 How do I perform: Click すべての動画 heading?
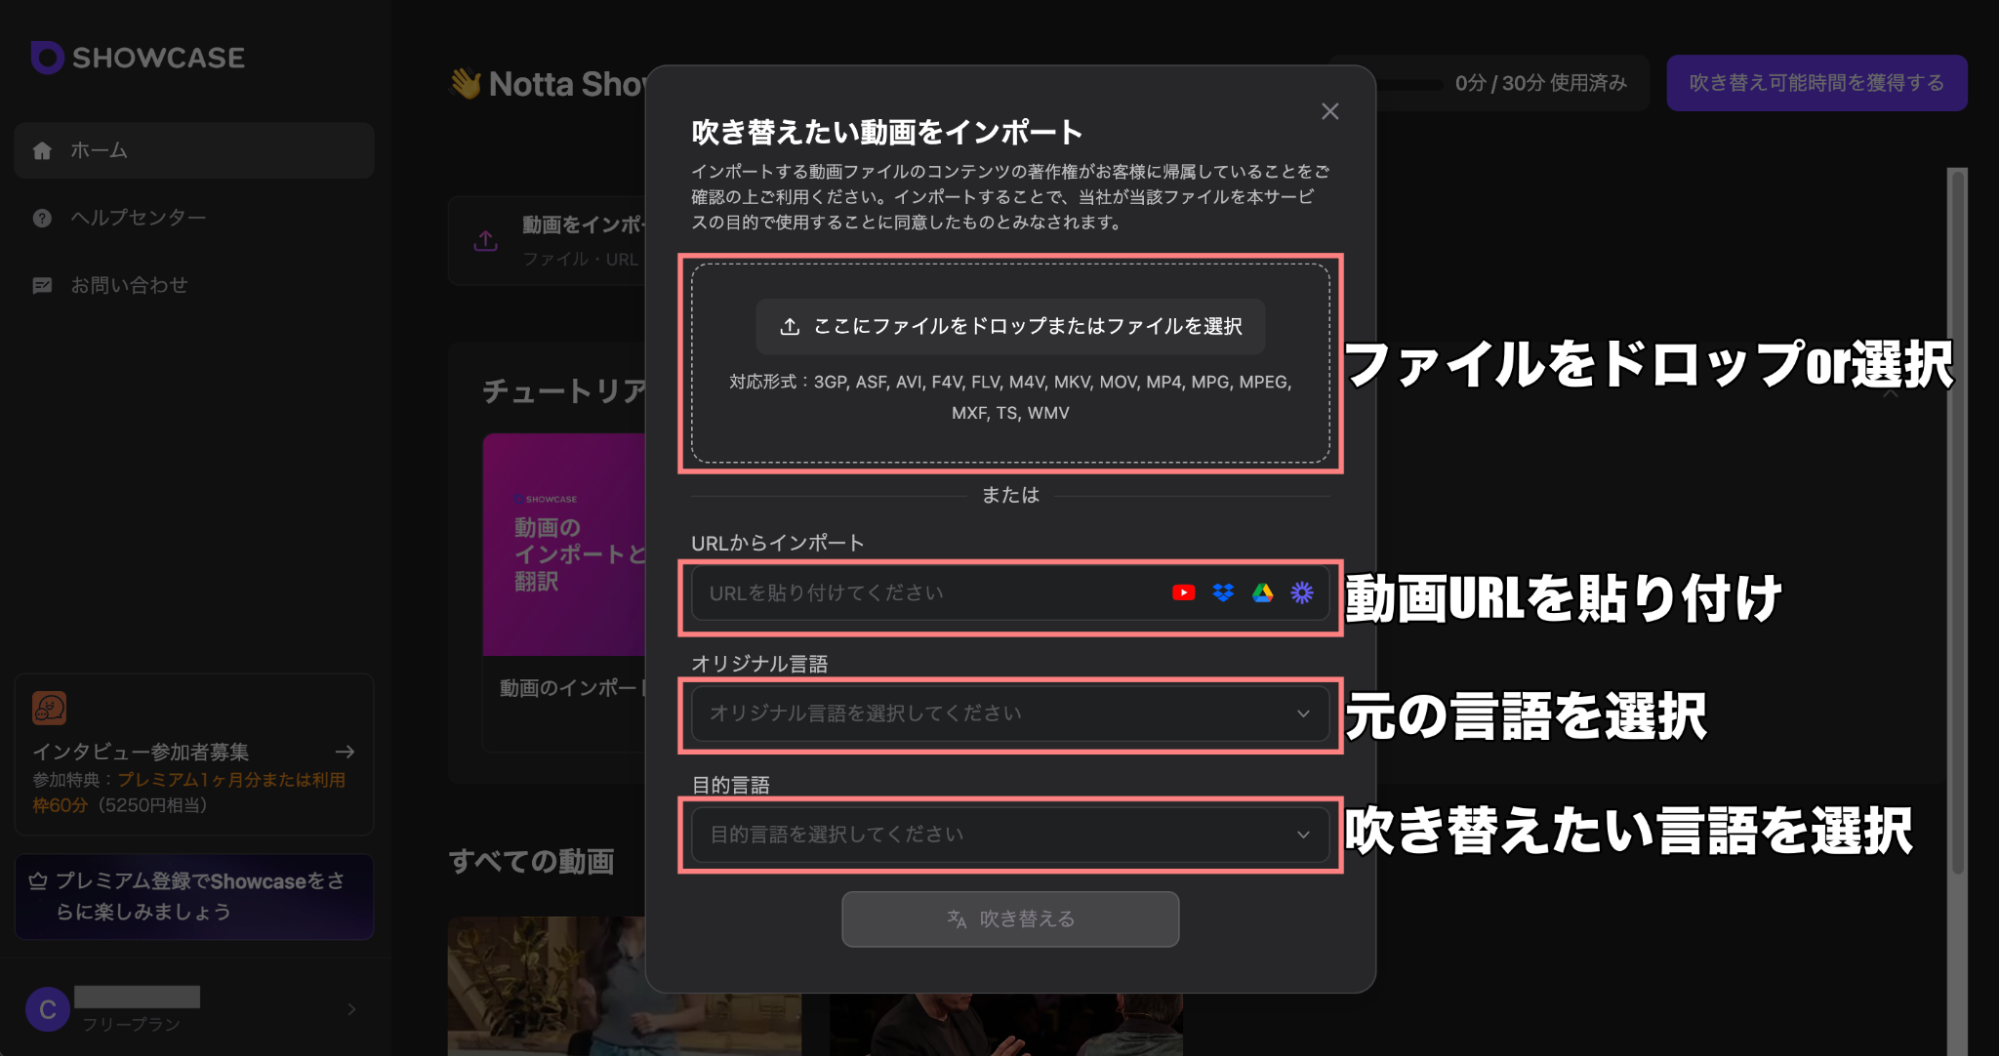pos(531,862)
